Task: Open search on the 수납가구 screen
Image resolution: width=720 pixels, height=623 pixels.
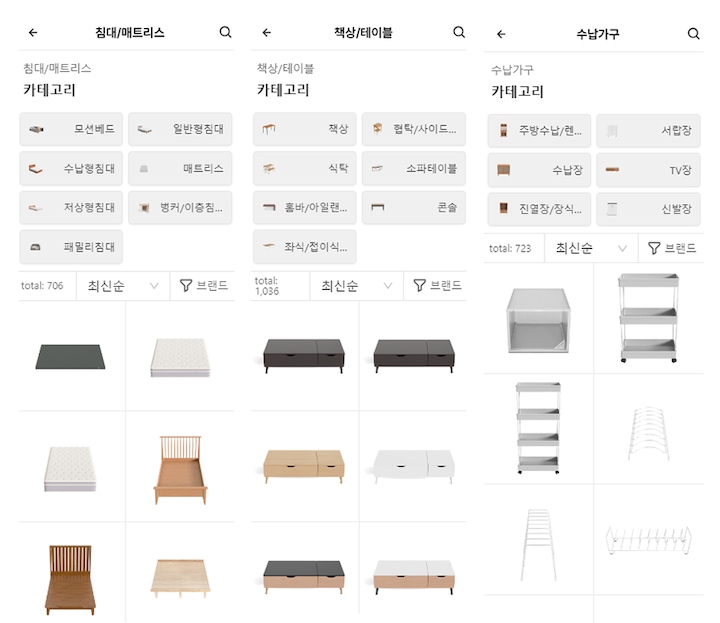Action: click(x=694, y=34)
